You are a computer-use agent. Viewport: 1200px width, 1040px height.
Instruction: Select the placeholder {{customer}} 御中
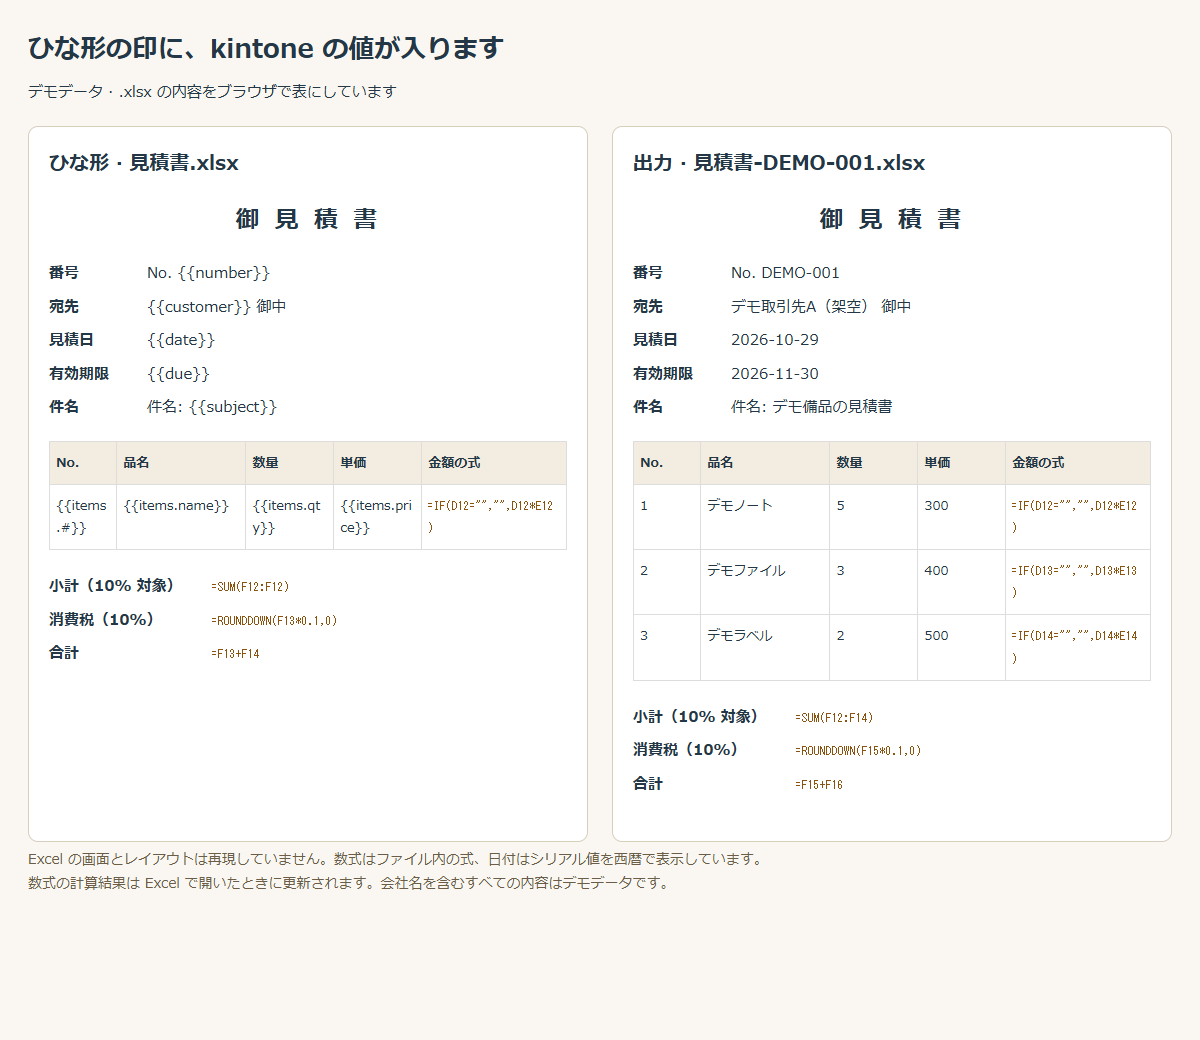click(217, 306)
